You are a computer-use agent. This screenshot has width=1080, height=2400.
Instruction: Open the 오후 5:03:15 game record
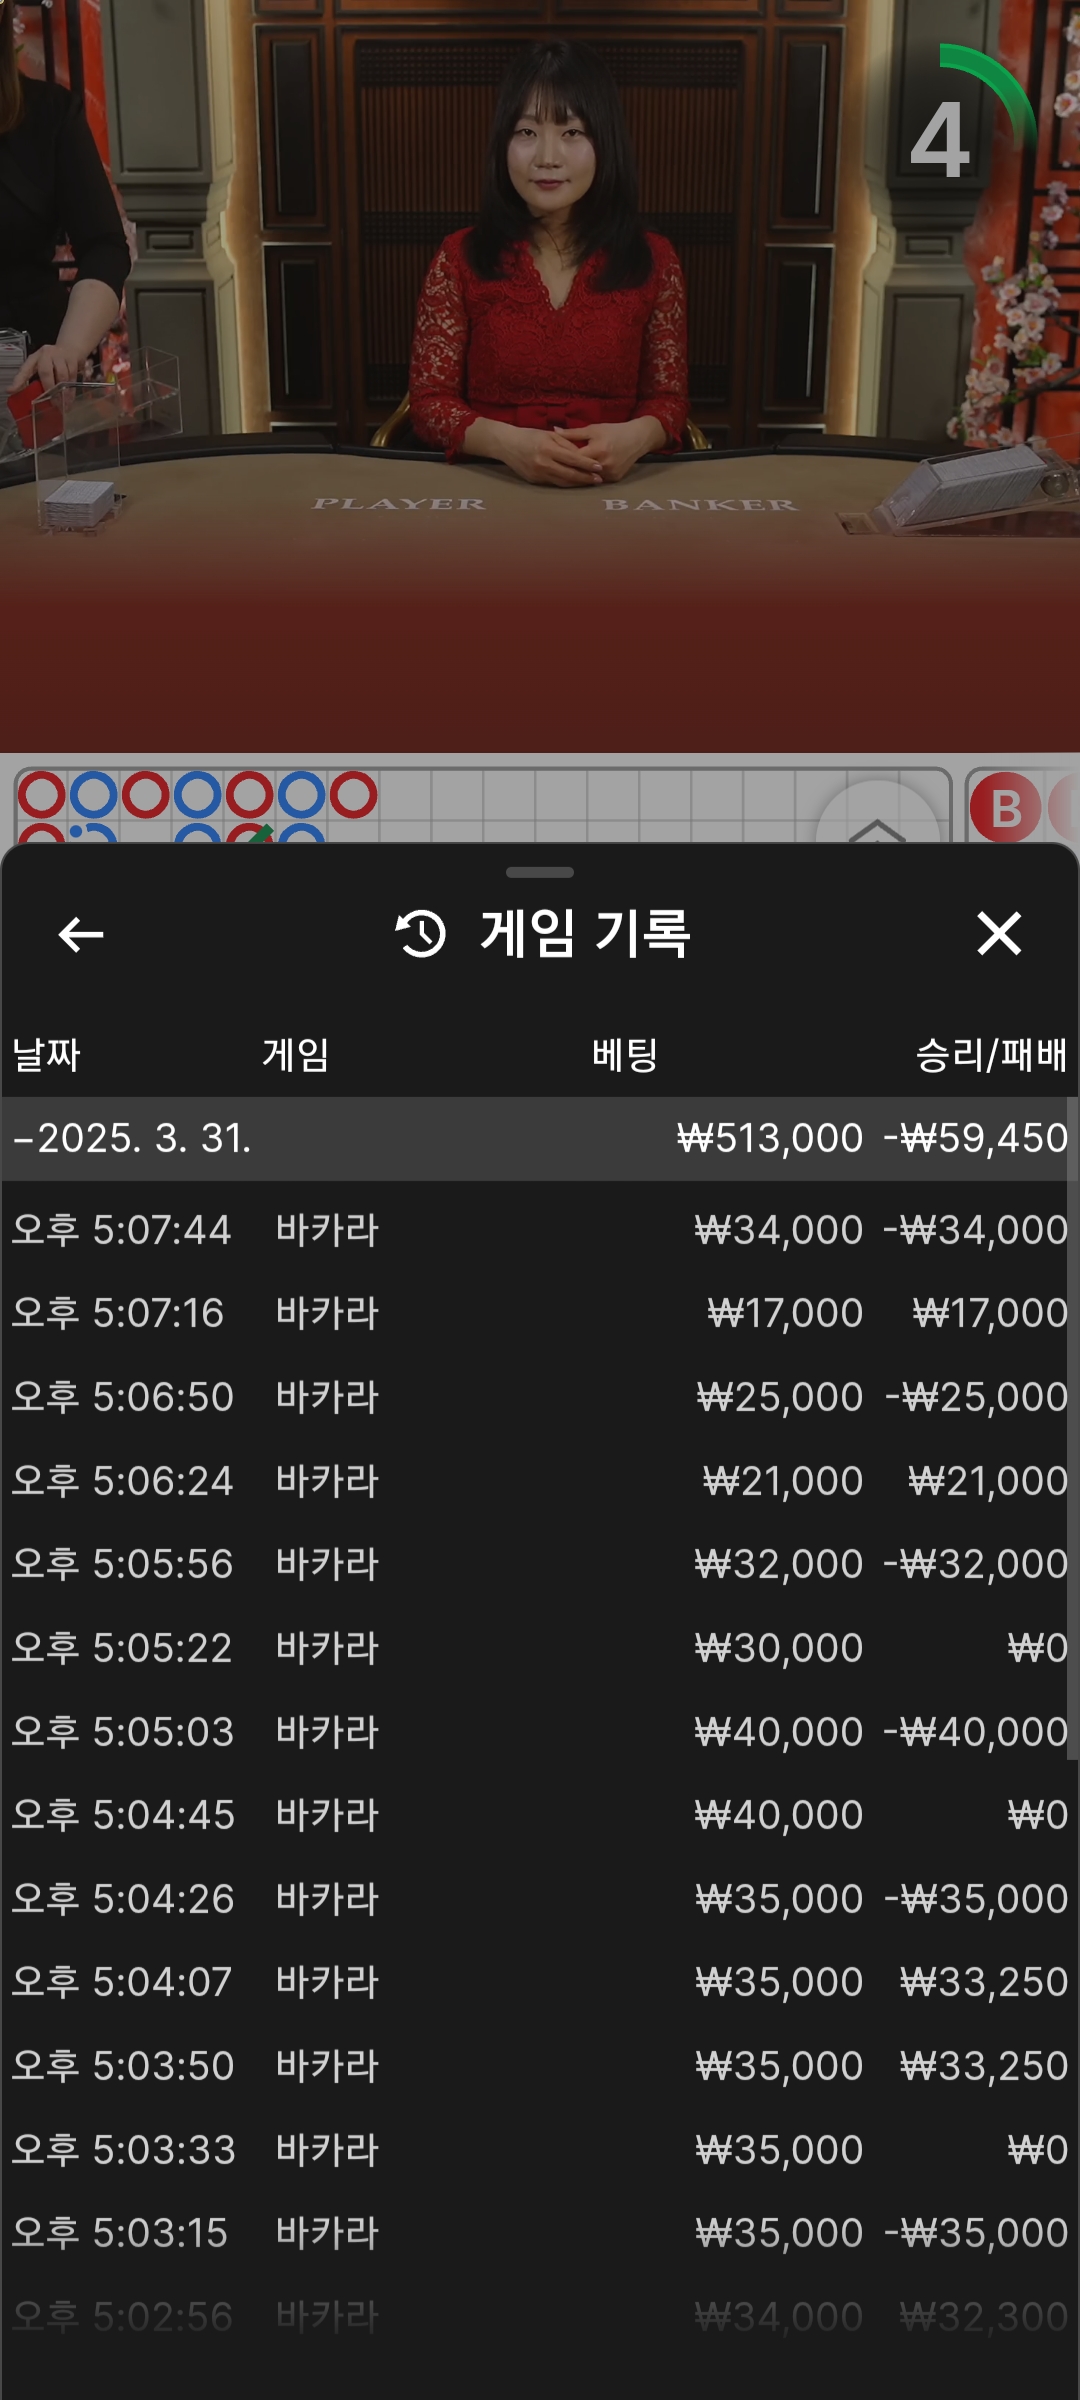(540, 2232)
